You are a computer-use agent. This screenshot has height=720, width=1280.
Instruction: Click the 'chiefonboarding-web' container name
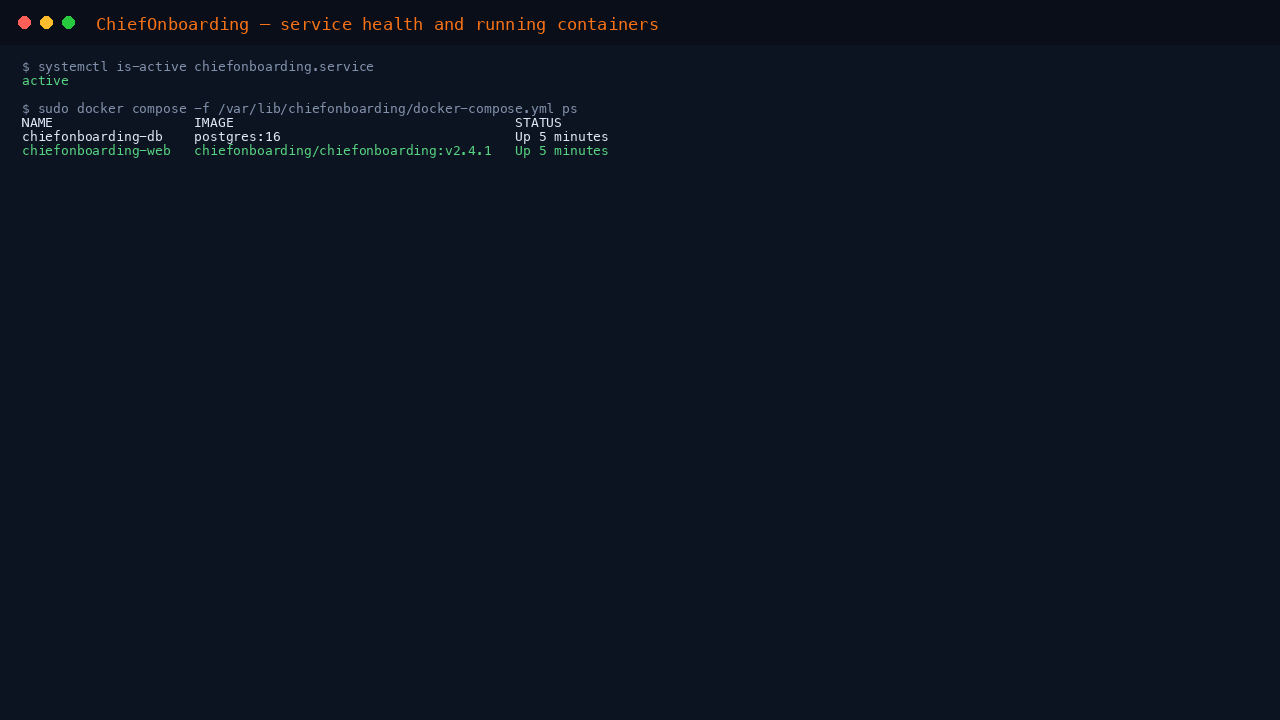coord(96,151)
